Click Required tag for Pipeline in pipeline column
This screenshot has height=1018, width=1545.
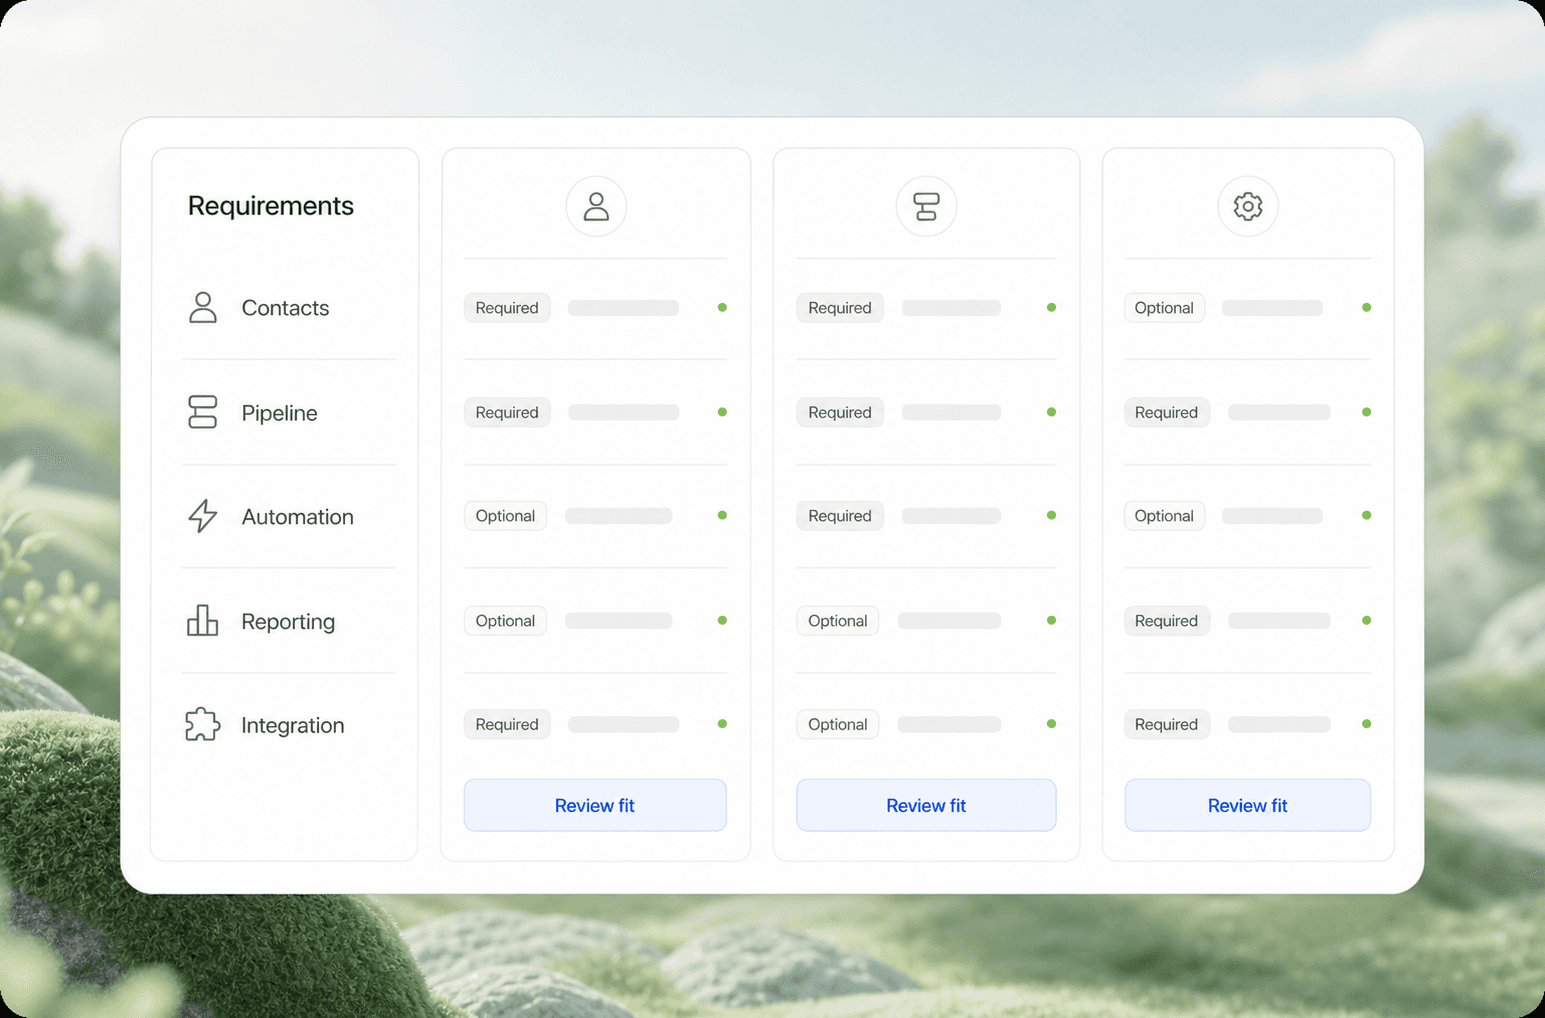pos(840,412)
